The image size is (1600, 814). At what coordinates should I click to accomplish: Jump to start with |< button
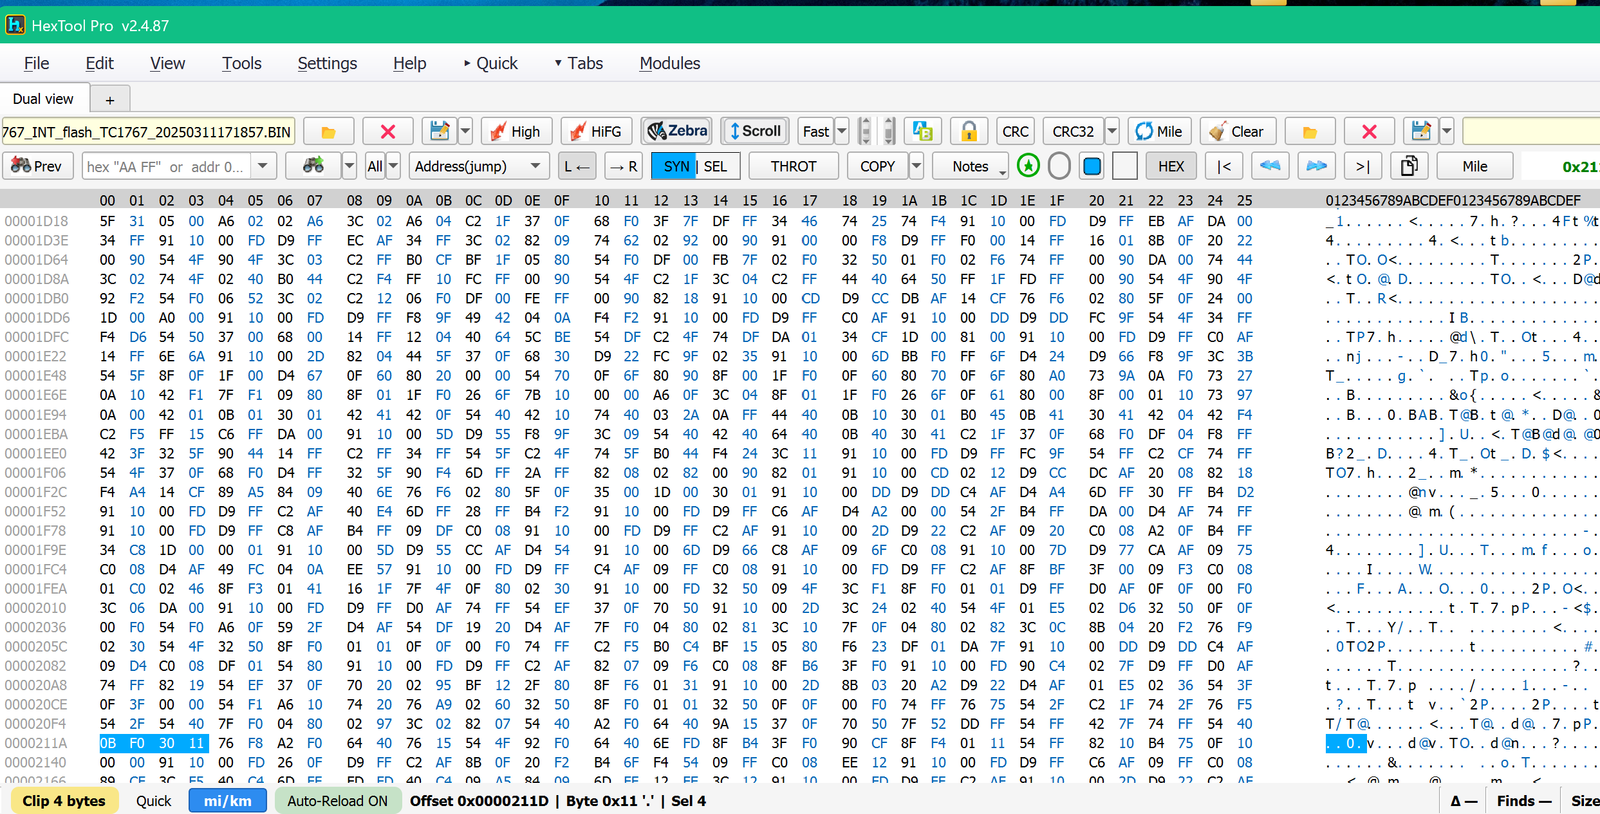pos(1224,166)
